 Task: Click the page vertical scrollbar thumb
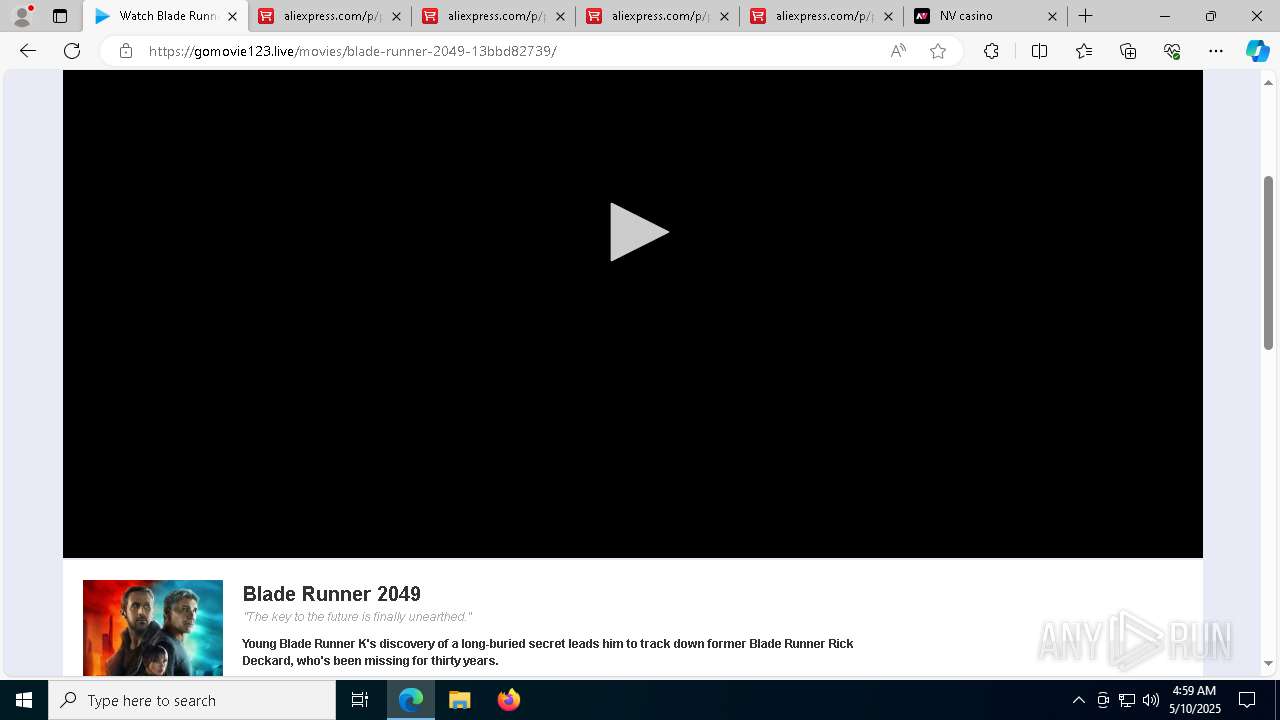point(1268,262)
